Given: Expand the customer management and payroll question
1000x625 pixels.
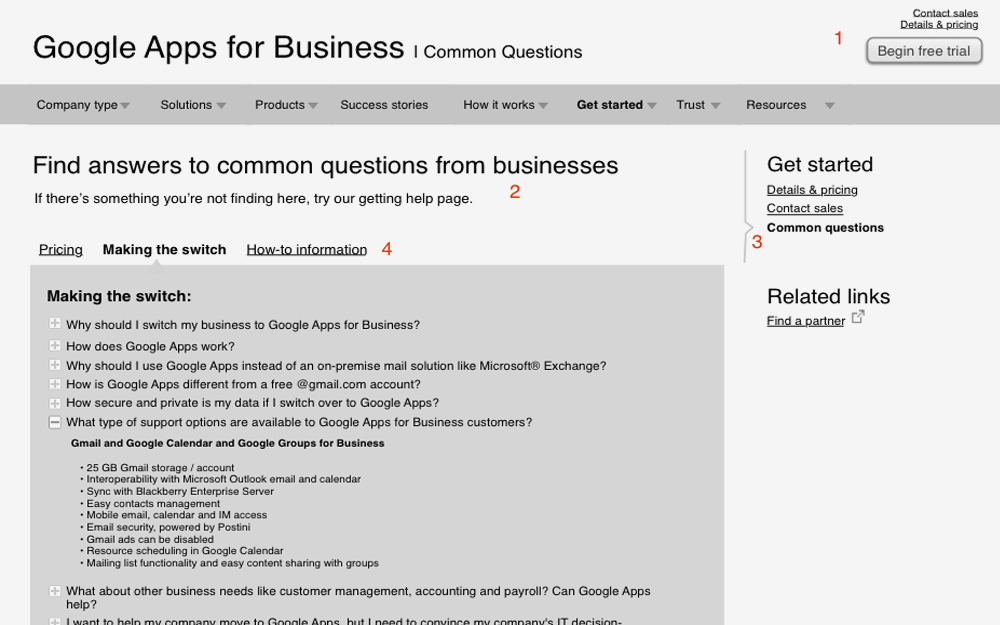Looking at the screenshot, I should point(54,591).
